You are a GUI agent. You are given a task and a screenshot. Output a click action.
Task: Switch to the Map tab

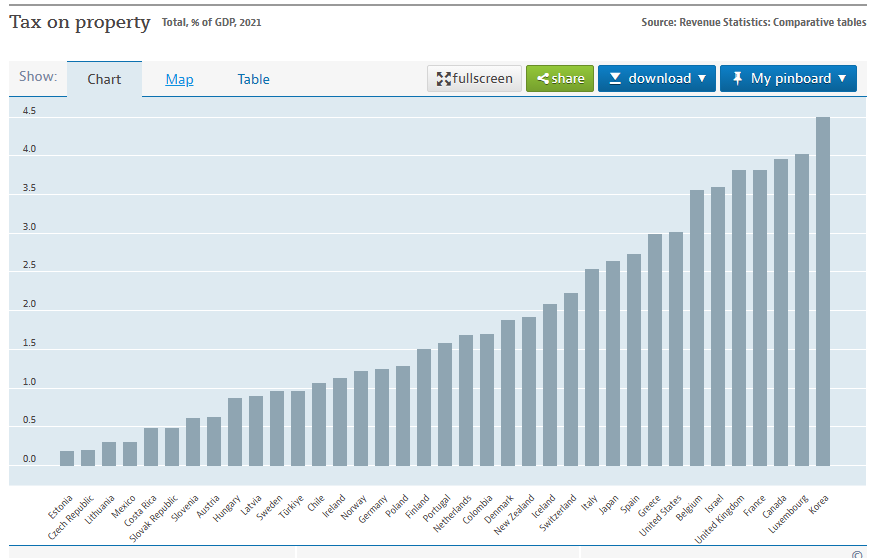(x=180, y=80)
